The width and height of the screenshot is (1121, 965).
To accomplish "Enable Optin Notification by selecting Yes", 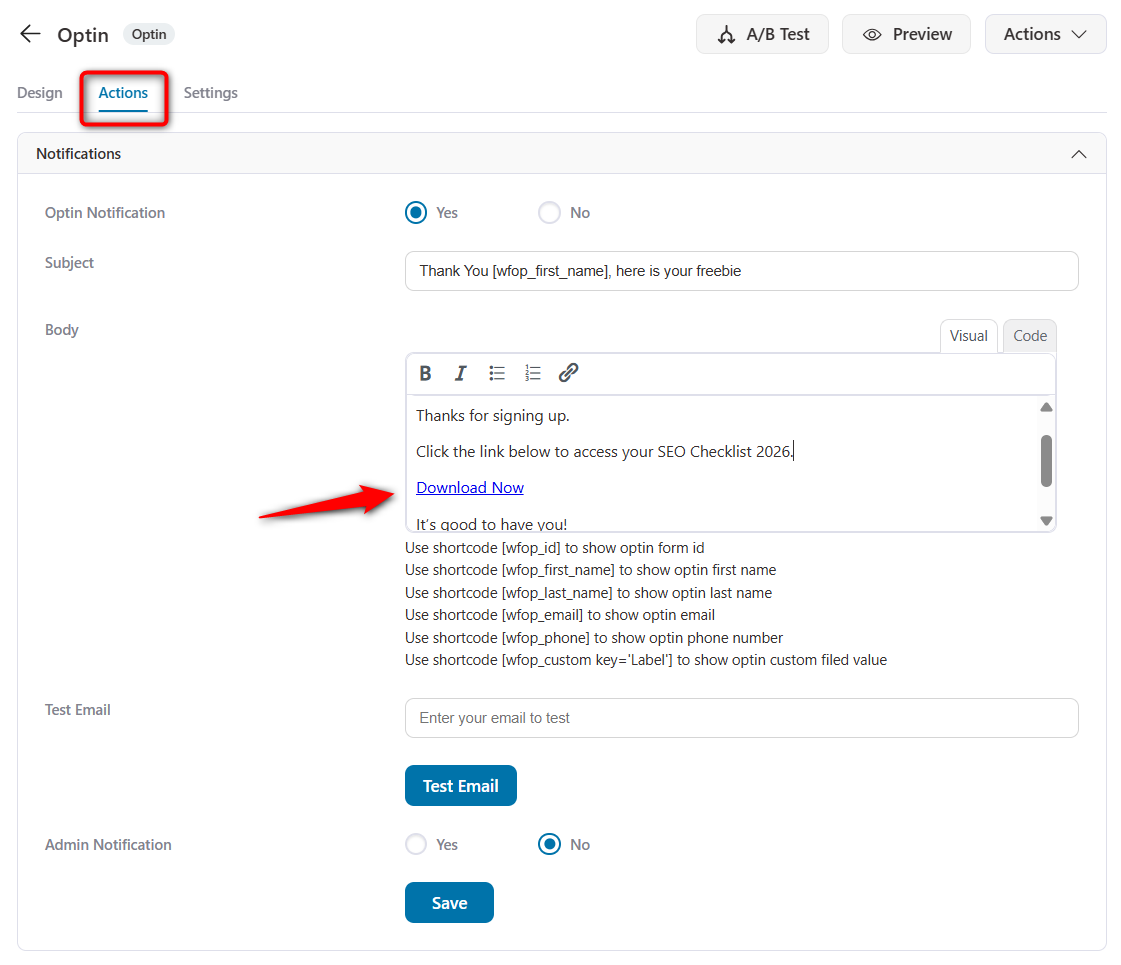I will [x=416, y=212].
